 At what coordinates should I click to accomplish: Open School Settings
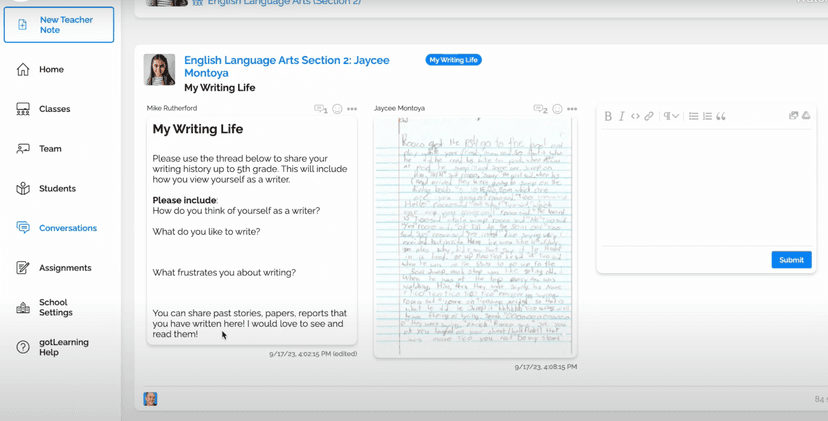click(55, 307)
